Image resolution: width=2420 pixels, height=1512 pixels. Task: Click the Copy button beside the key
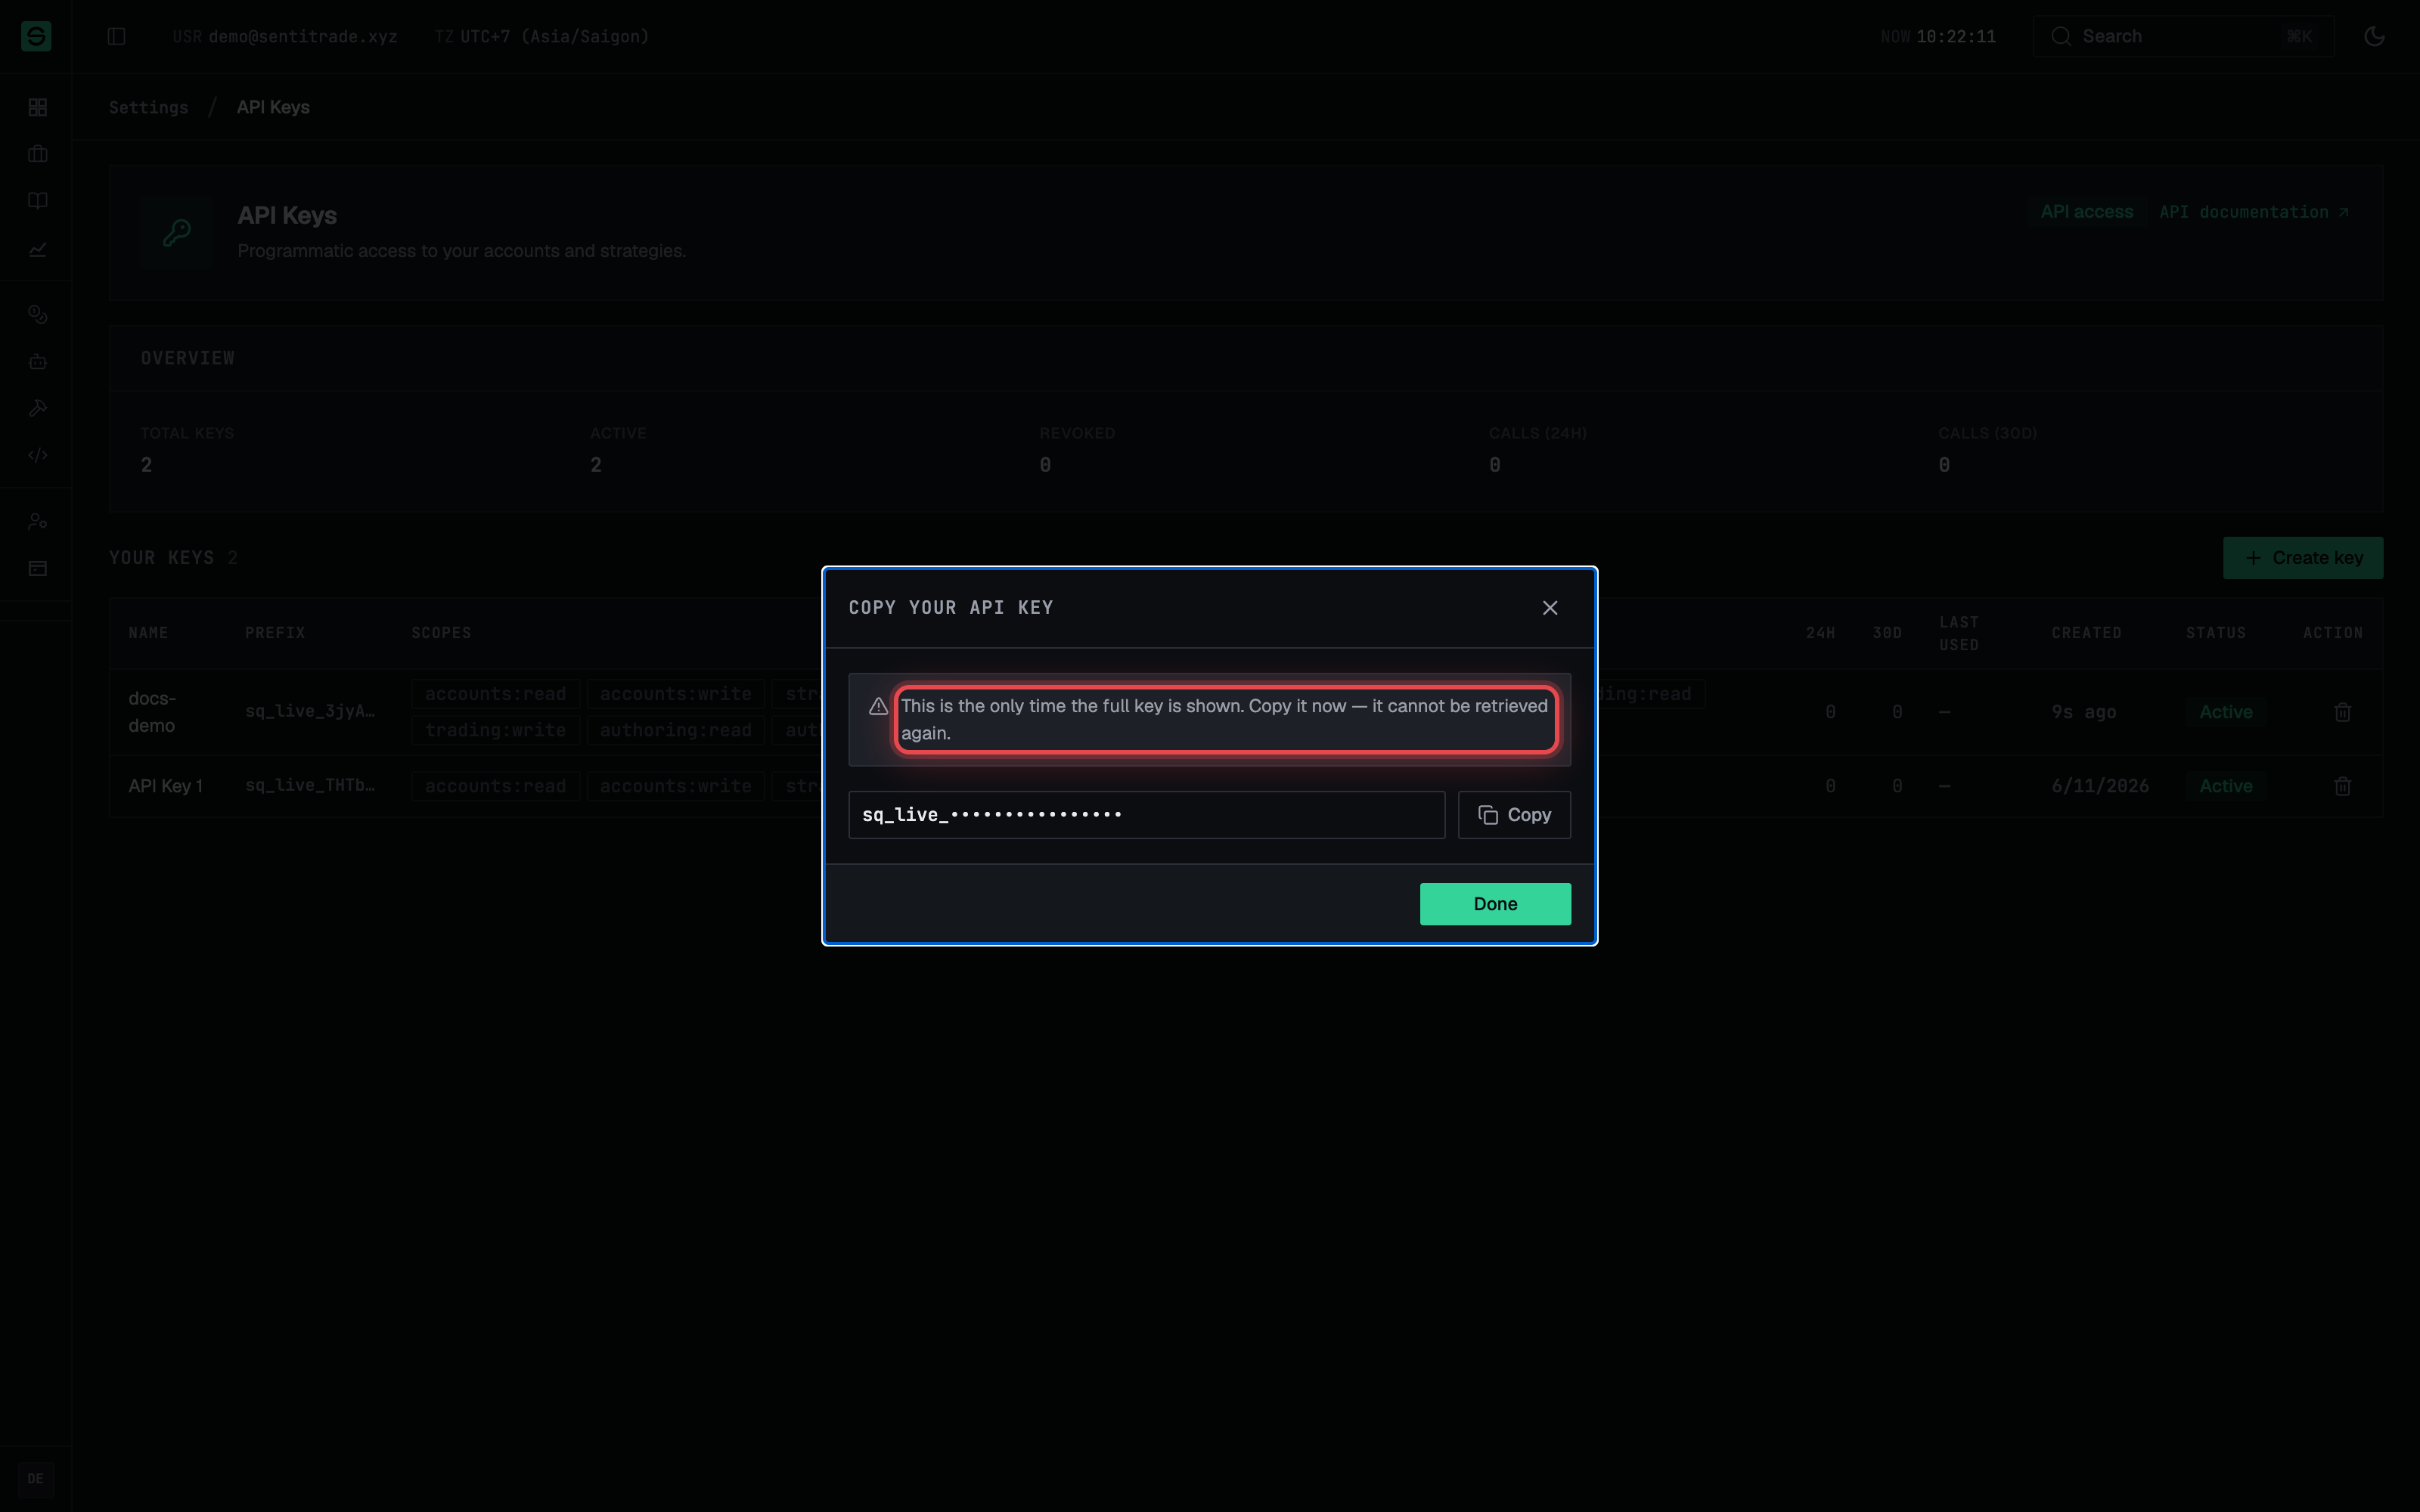point(1514,815)
